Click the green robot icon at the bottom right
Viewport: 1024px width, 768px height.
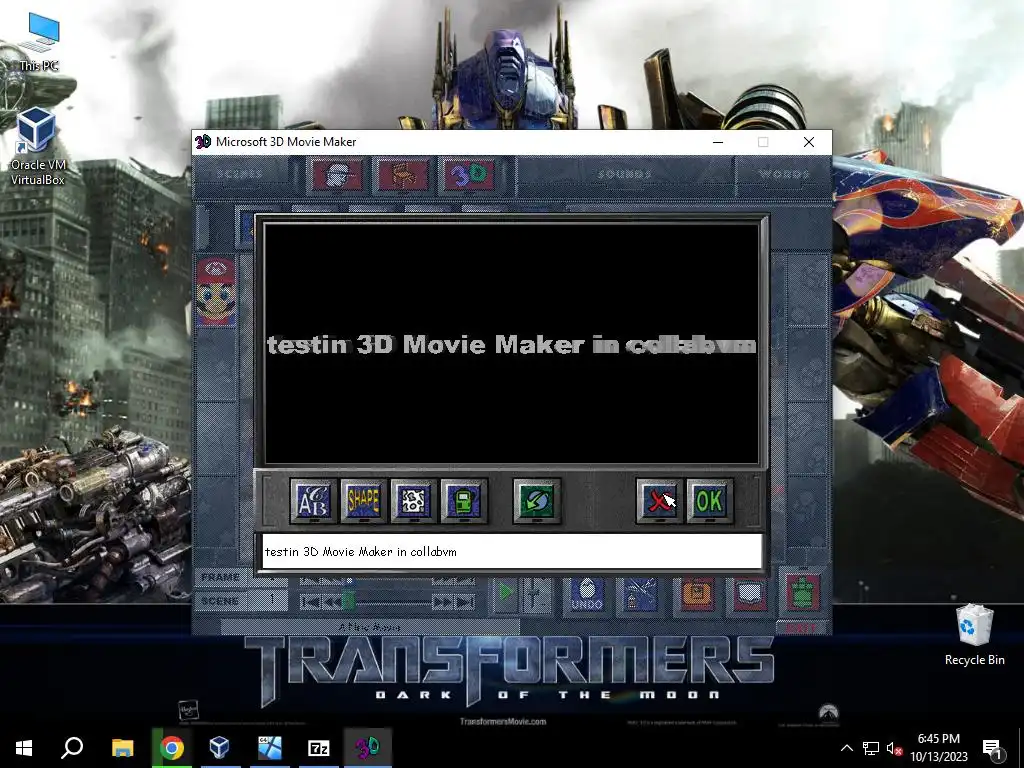(803, 592)
